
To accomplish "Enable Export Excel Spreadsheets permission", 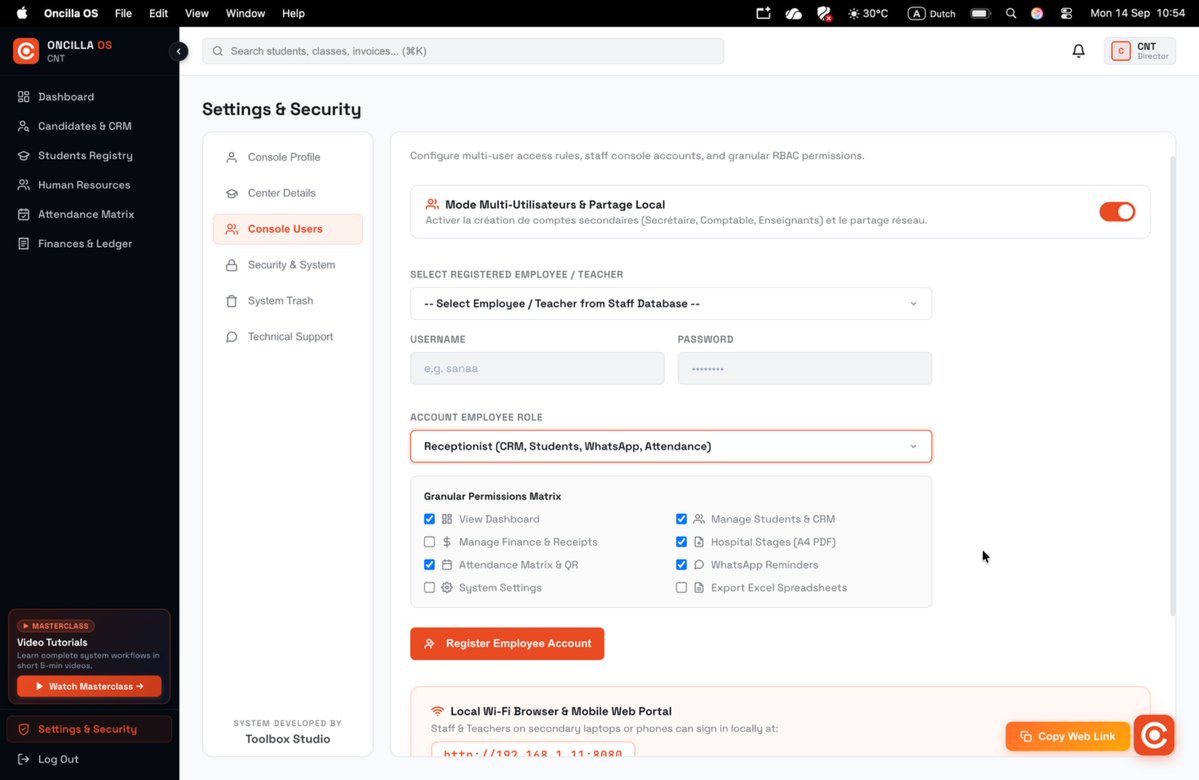I will 681,587.
